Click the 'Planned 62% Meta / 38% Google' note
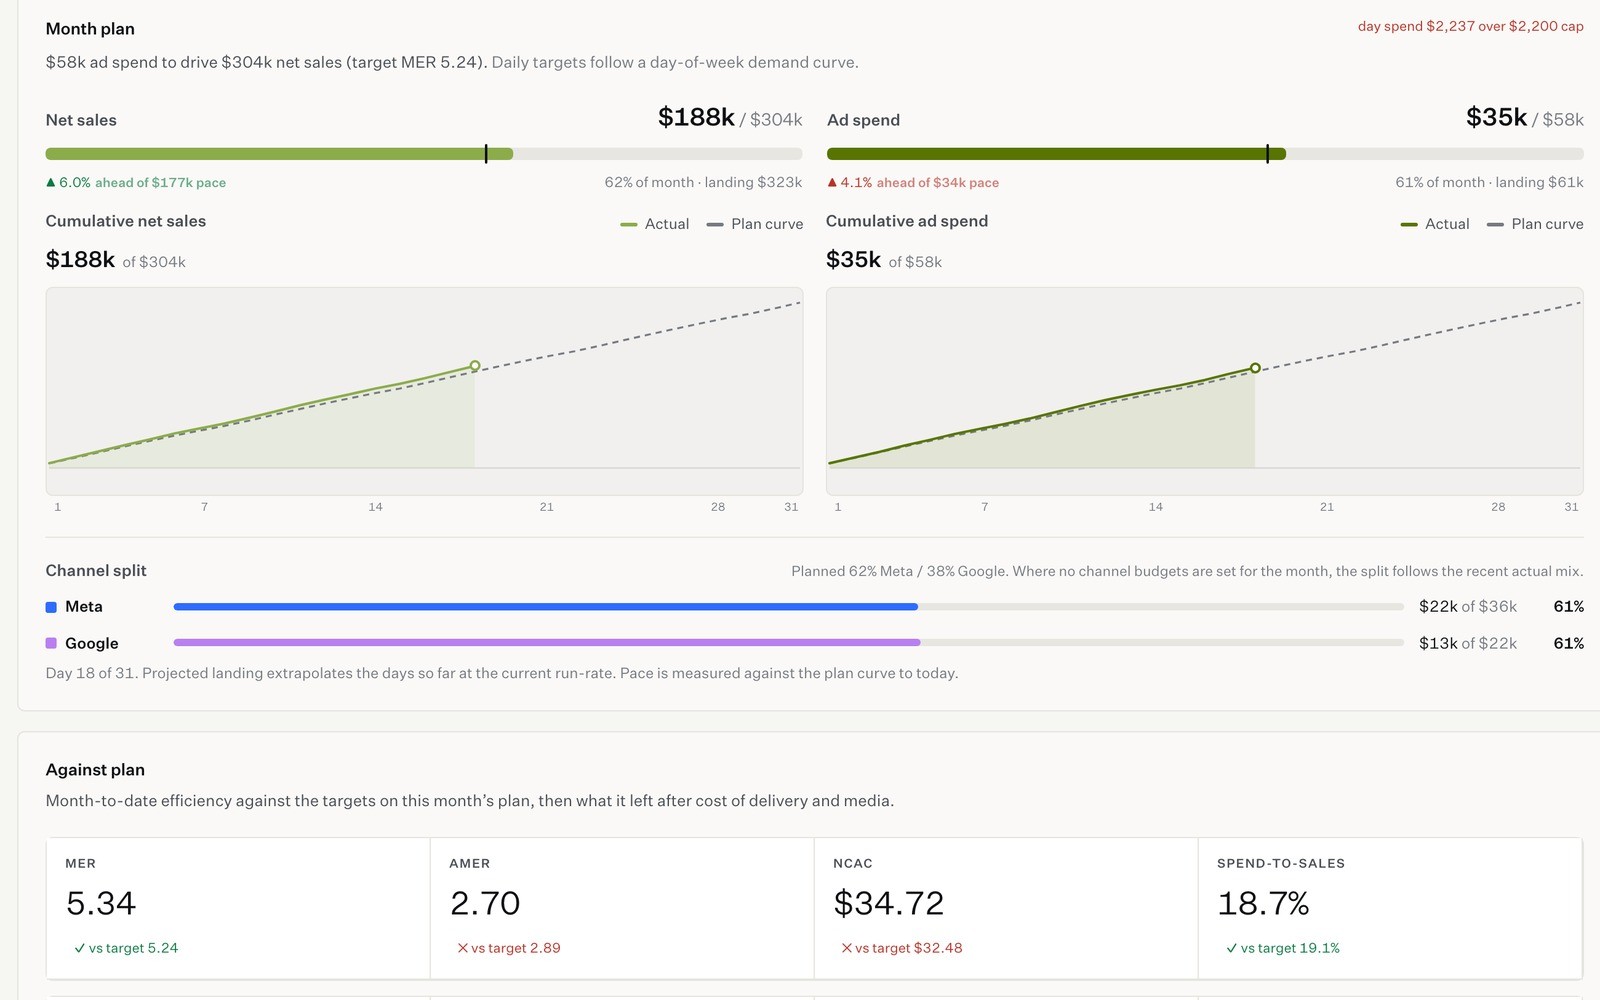This screenshot has width=1600, height=1000. click(x=1187, y=571)
